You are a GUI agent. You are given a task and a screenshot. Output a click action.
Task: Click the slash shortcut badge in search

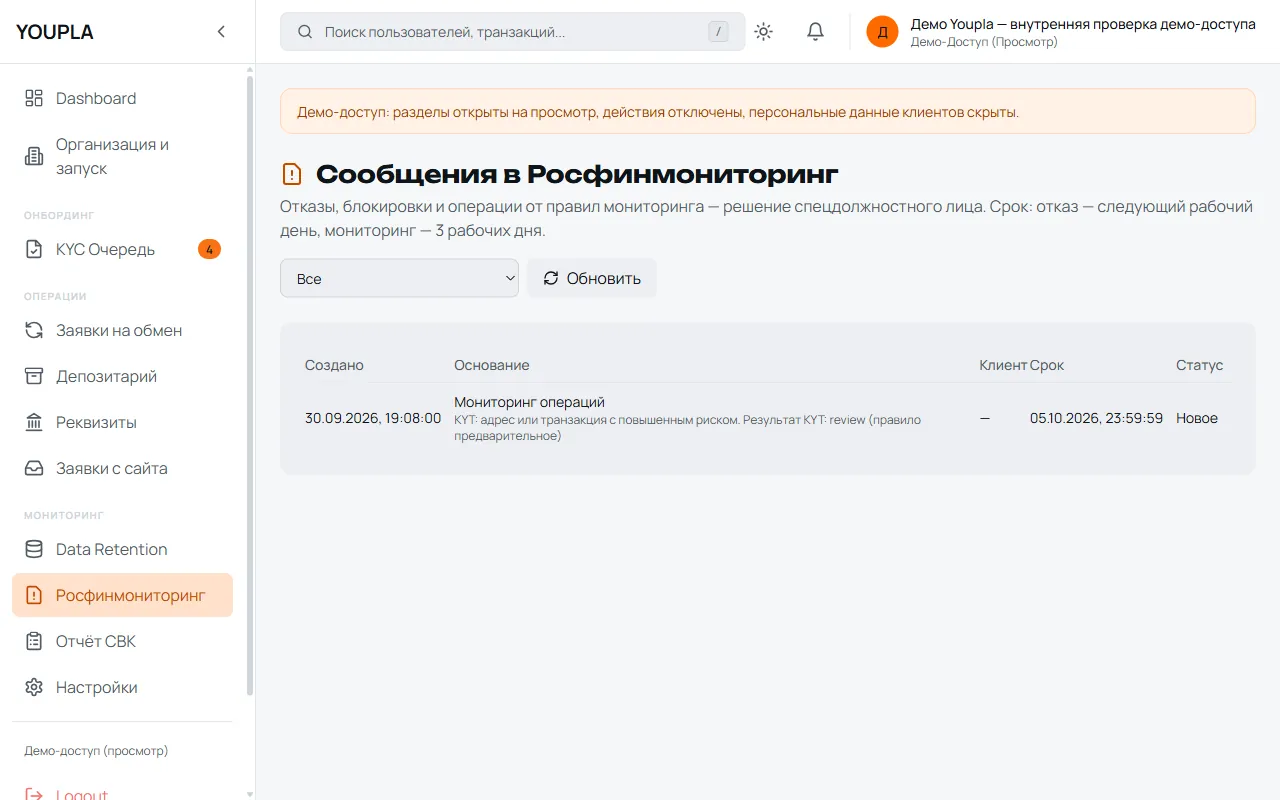coord(718,32)
